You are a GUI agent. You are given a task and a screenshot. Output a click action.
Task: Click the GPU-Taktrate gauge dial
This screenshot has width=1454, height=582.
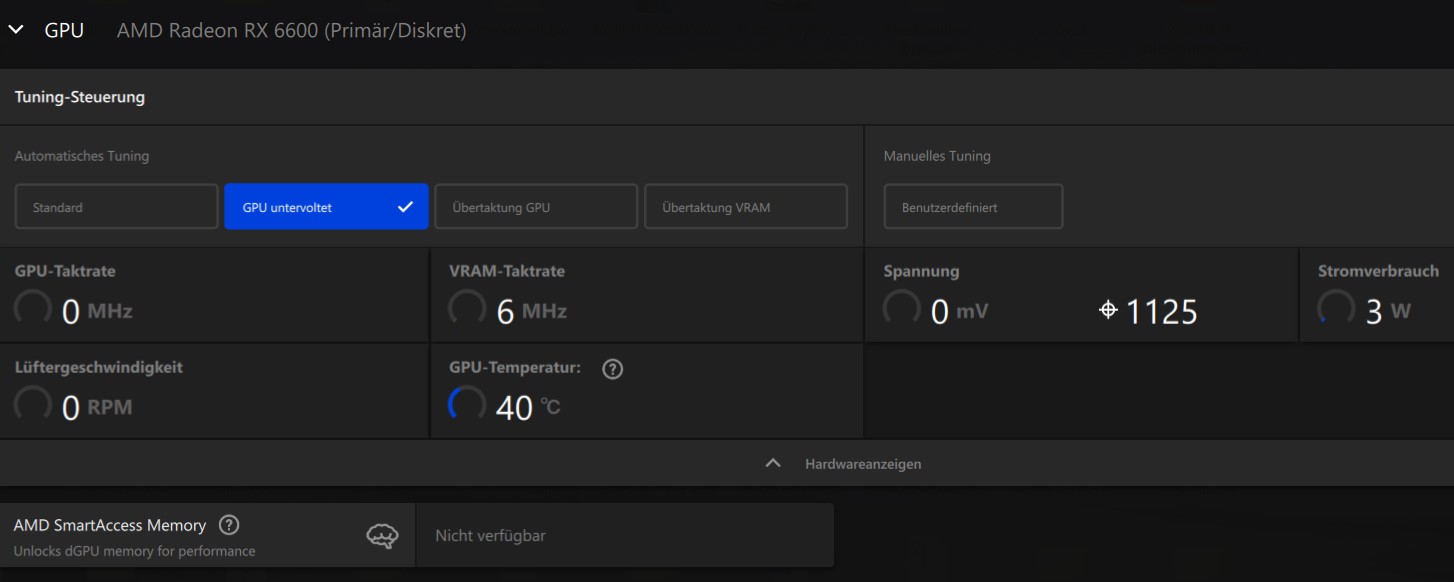click(33, 309)
